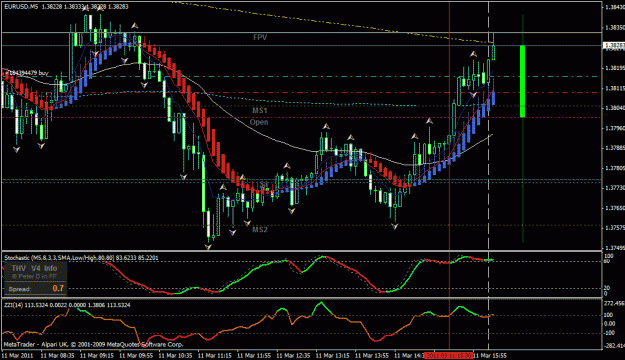Click the 1.38195 price axis label
The image size is (625, 360).
coord(614,68)
